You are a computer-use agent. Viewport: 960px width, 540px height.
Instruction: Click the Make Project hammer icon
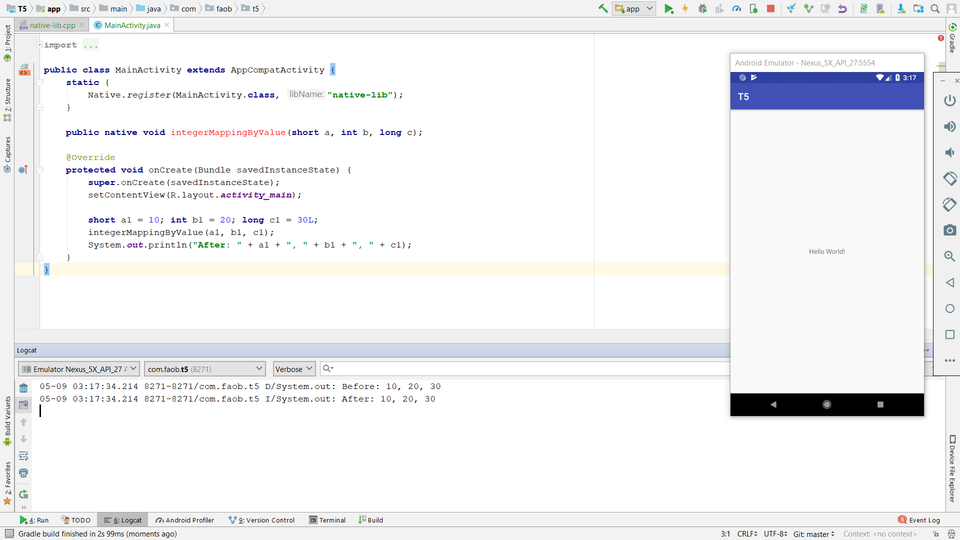[603, 9]
